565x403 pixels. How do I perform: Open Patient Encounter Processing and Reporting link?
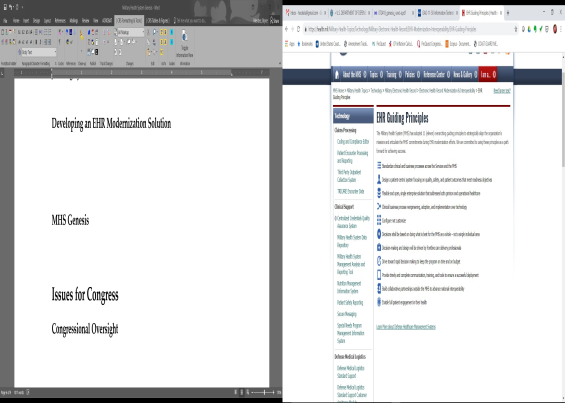pyautogui.click(x=352, y=157)
